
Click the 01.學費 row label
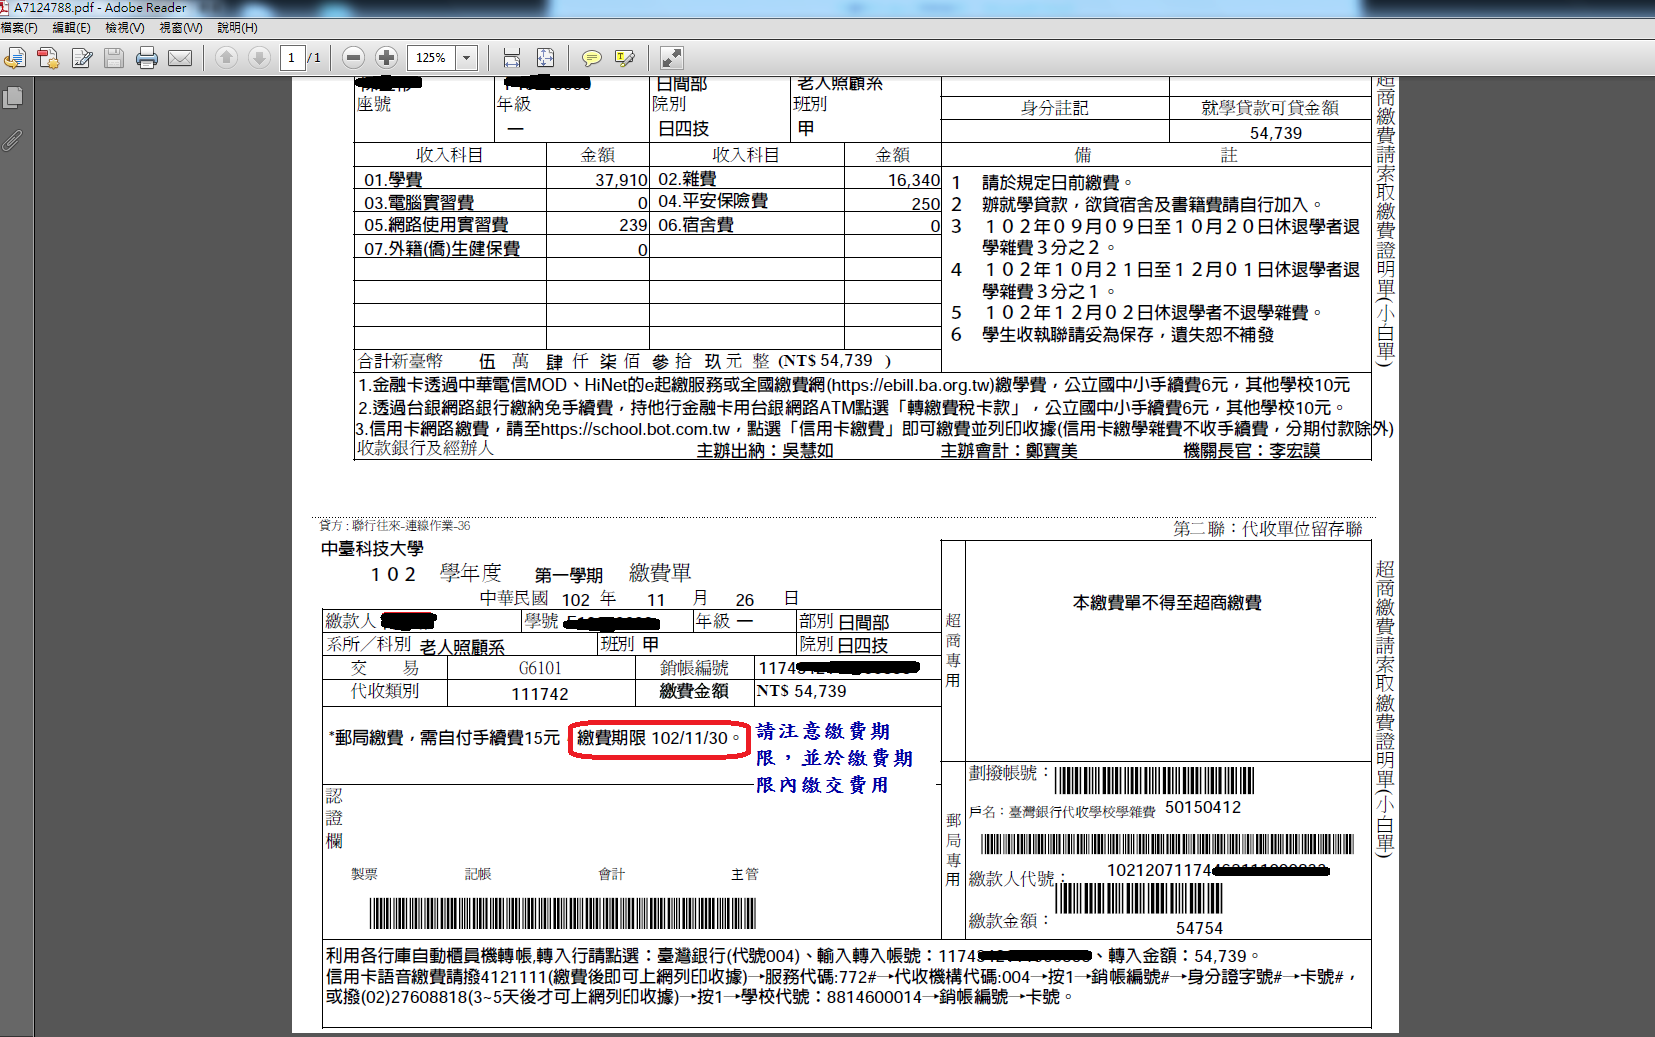393,180
